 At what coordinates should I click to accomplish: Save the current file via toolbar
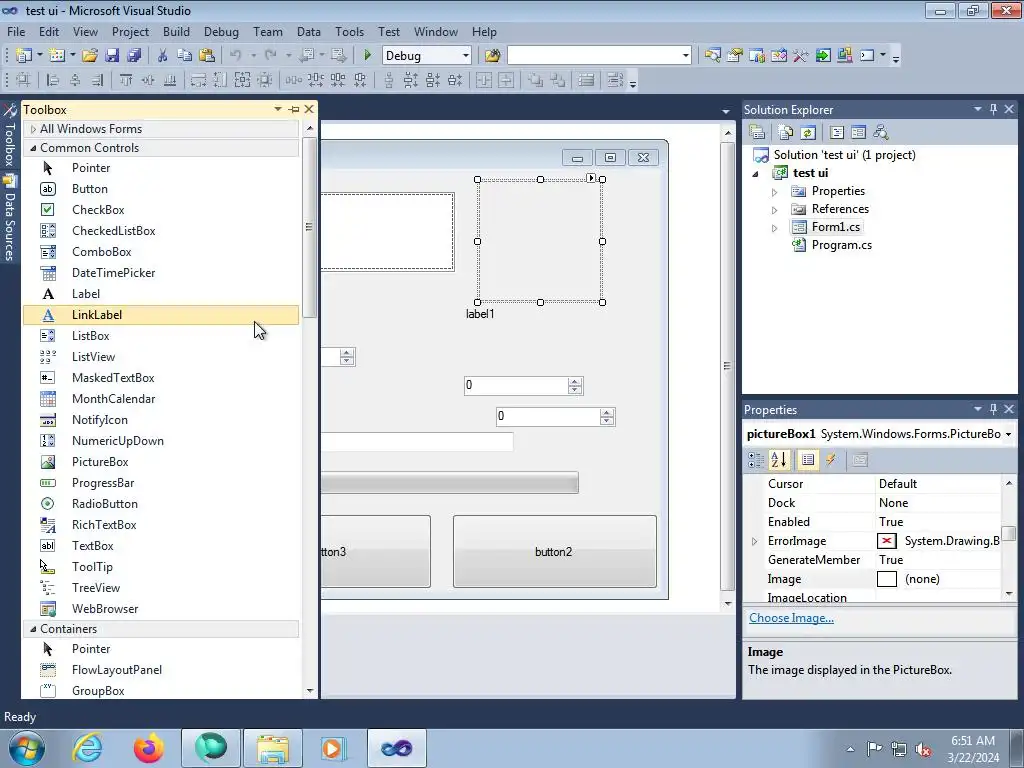tap(112, 56)
